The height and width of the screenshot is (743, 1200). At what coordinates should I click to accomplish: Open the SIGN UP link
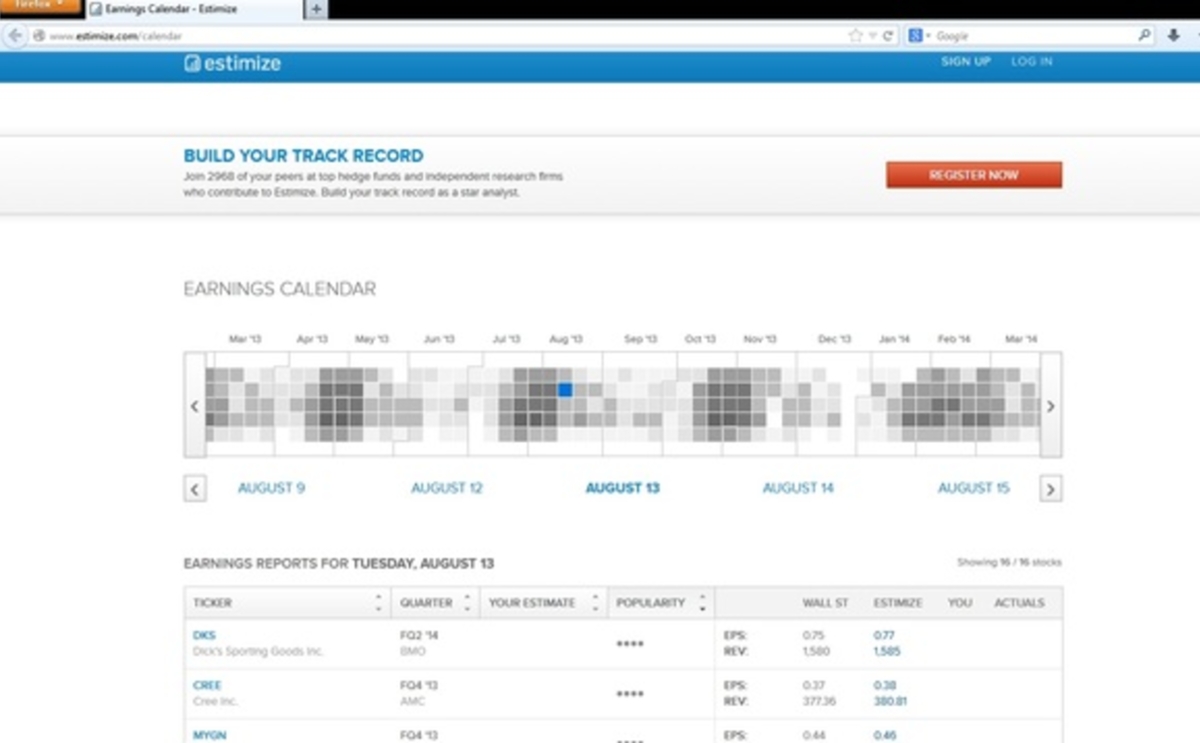point(965,62)
